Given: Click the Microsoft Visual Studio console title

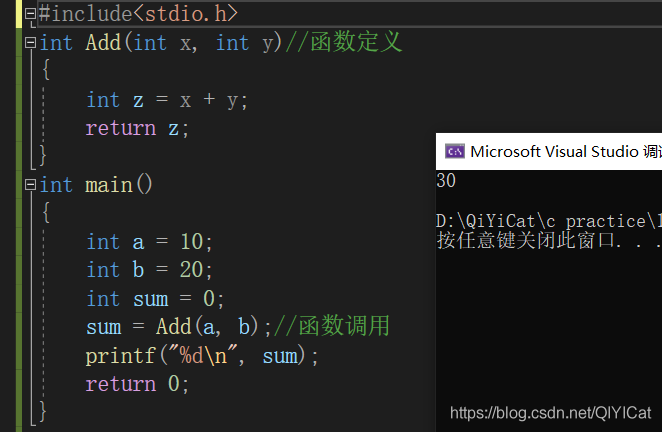Looking at the screenshot, I should point(565,151).
